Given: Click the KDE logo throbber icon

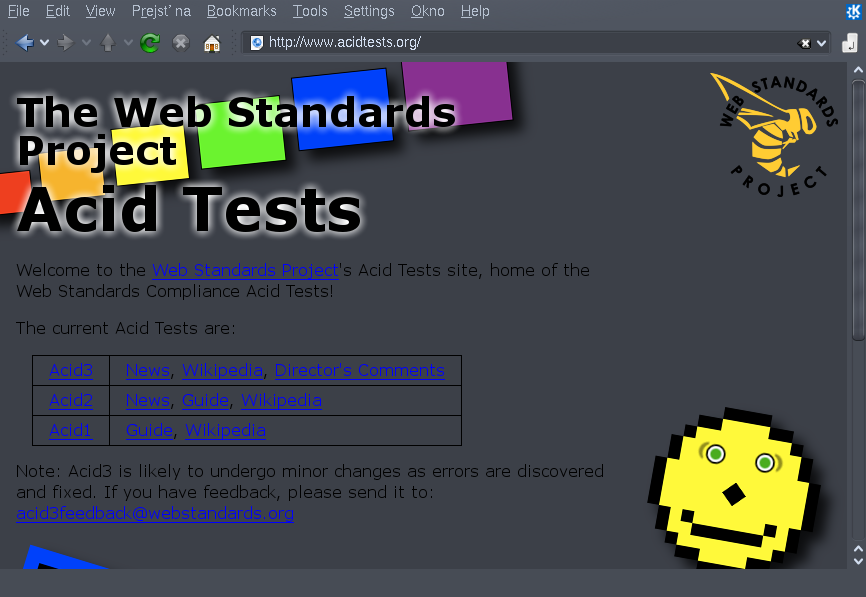Looking at the screenshot, I should click(854, 12).
